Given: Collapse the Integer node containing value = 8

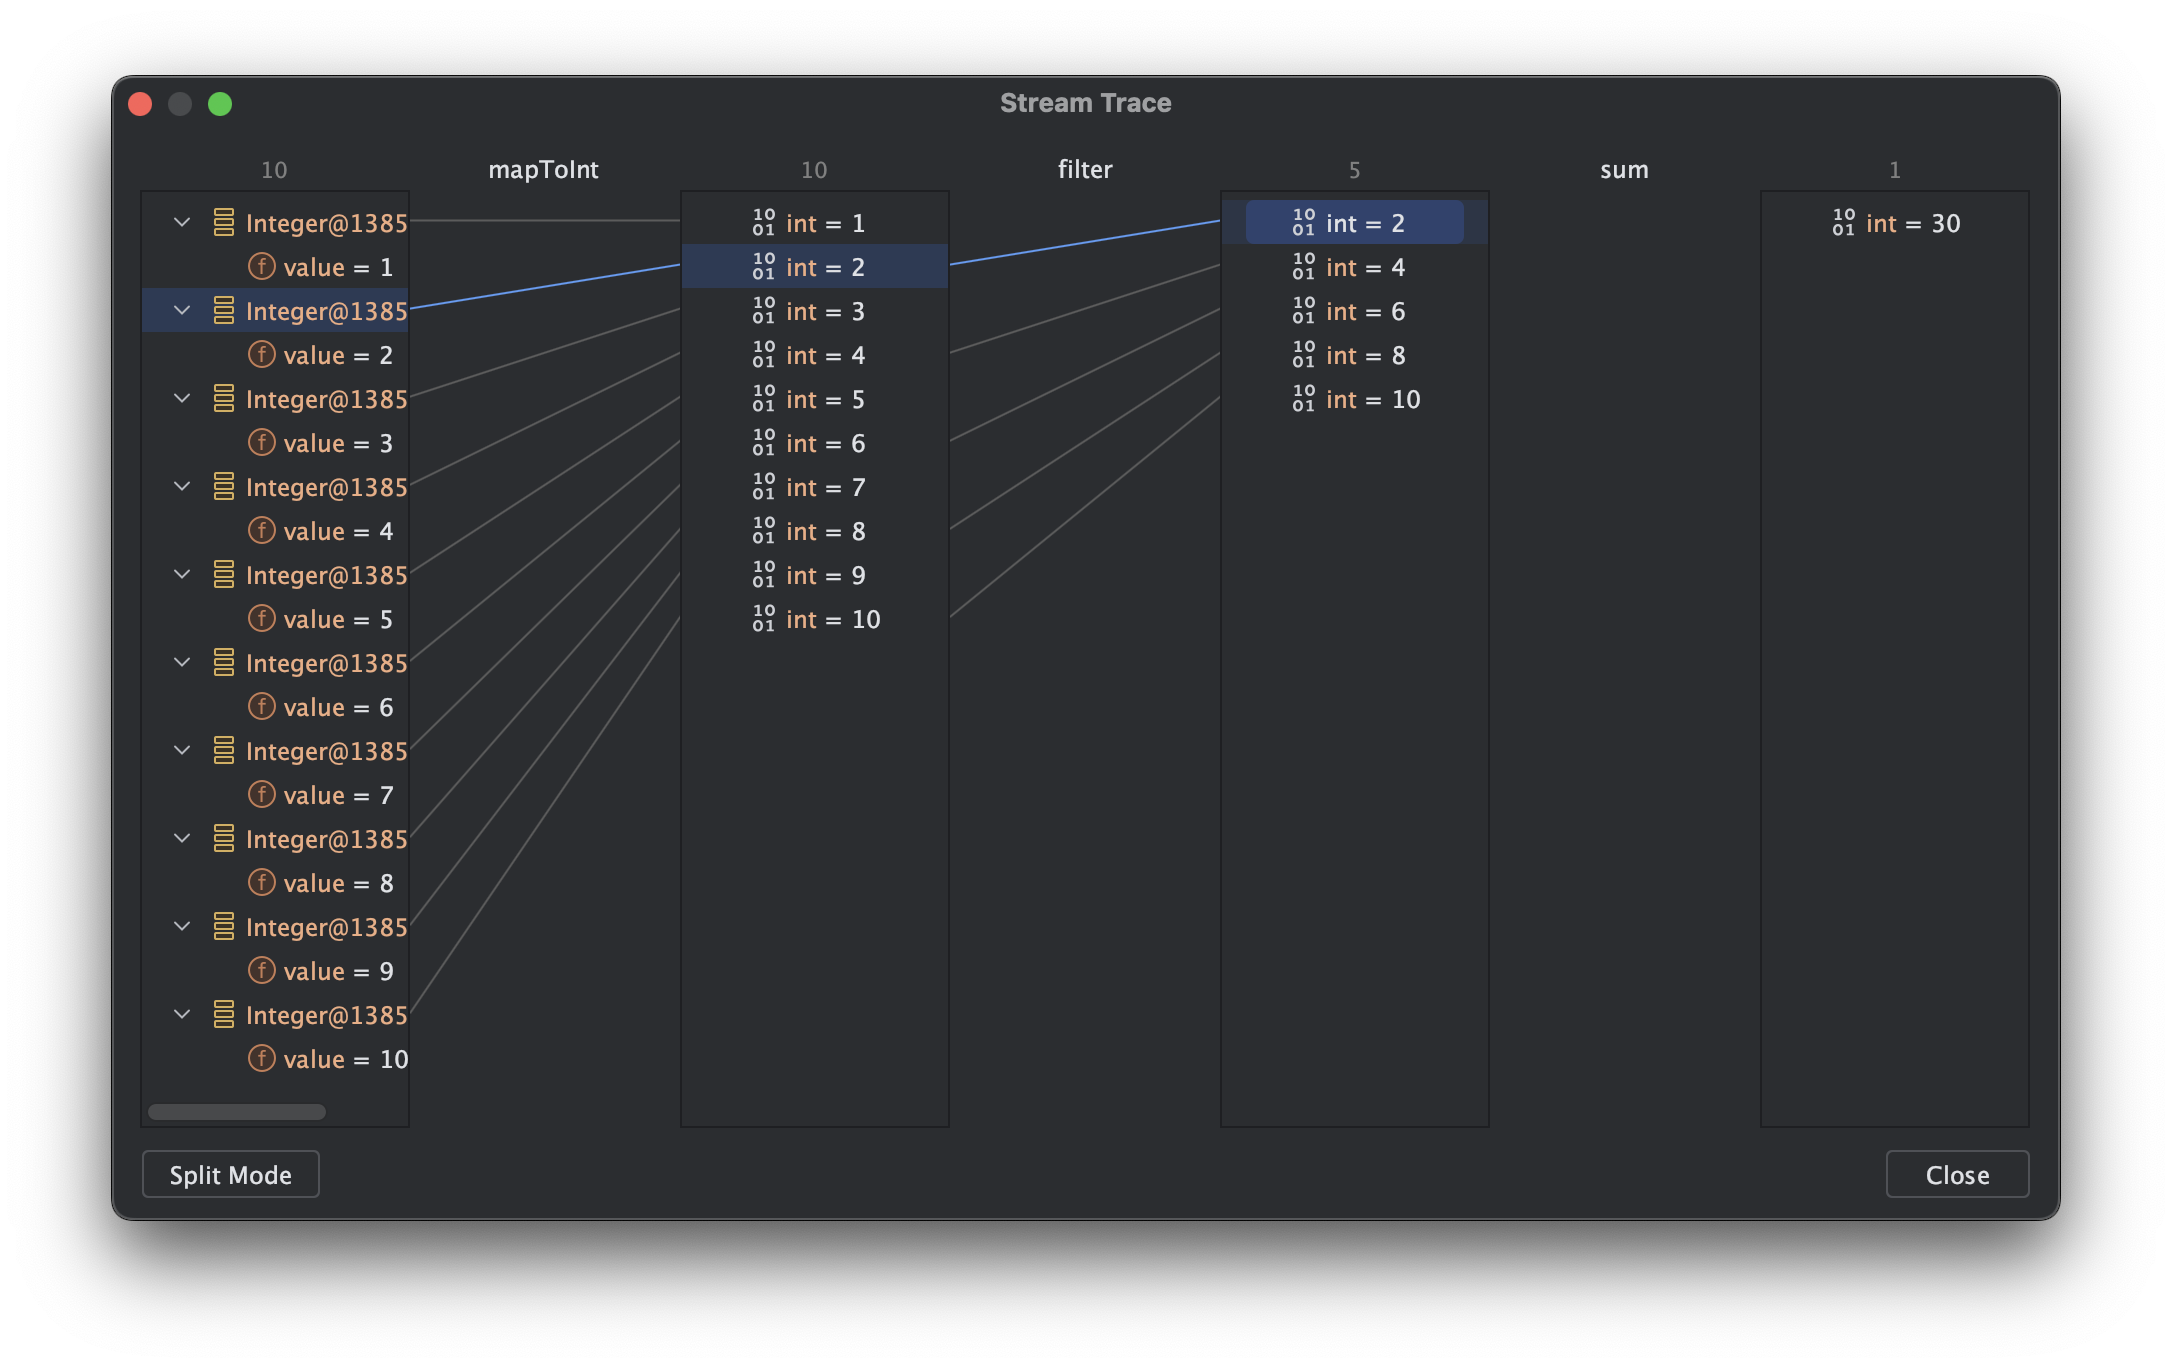Looking at the screenshot, I should (182, 838).
